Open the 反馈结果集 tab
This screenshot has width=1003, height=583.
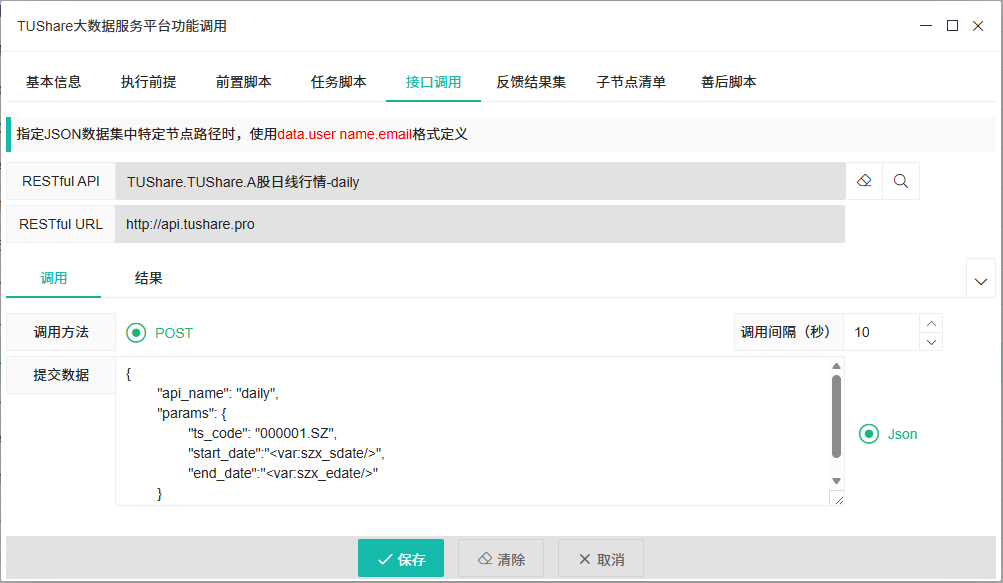coord(530,82)
